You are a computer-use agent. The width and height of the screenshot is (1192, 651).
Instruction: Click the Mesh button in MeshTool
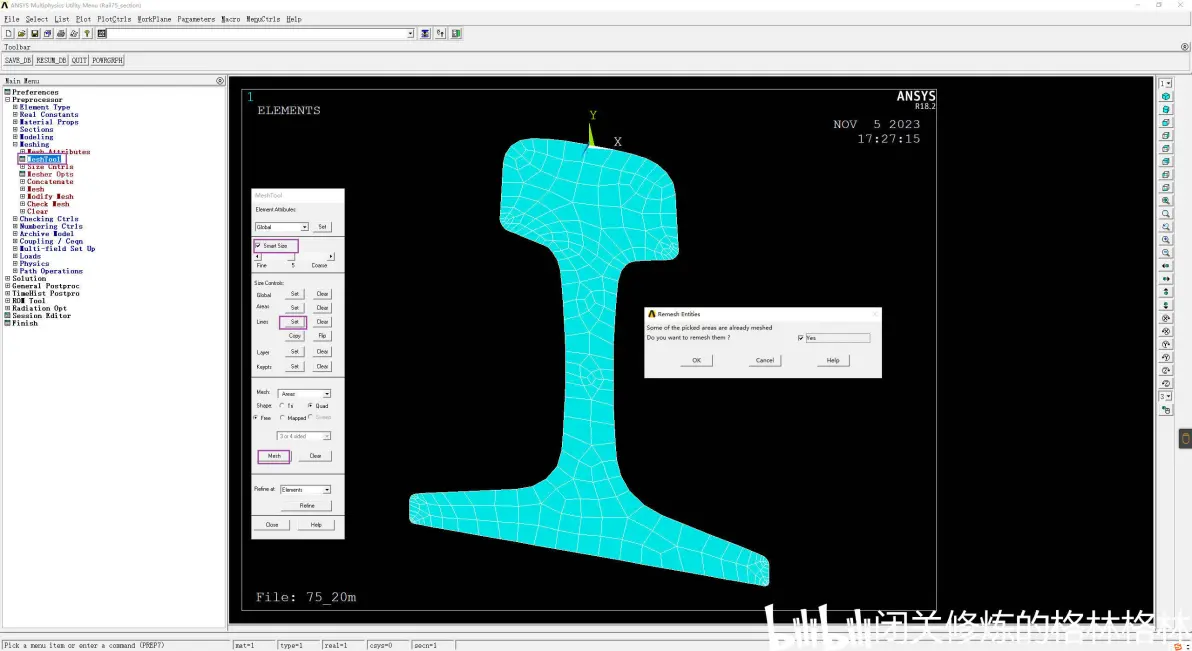coord(274,456)
